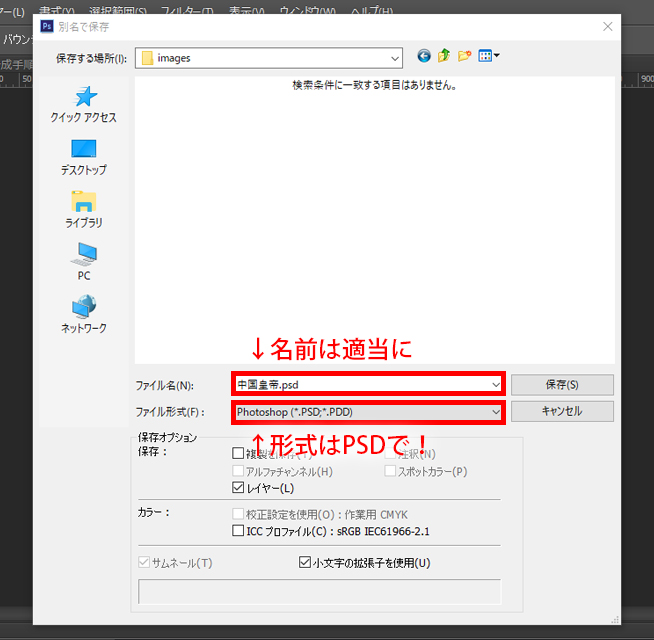Open ウィンドウ menu in Photoshop window
Viewport: 654px width, 640px height.
point(307,9)
